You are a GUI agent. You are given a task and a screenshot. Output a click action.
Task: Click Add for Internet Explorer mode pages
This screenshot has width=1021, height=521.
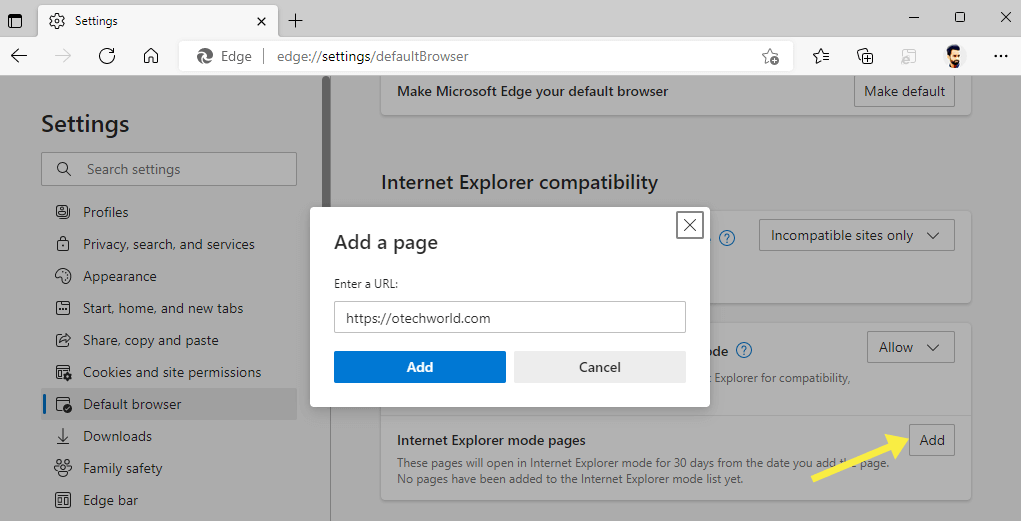(932, 440)
